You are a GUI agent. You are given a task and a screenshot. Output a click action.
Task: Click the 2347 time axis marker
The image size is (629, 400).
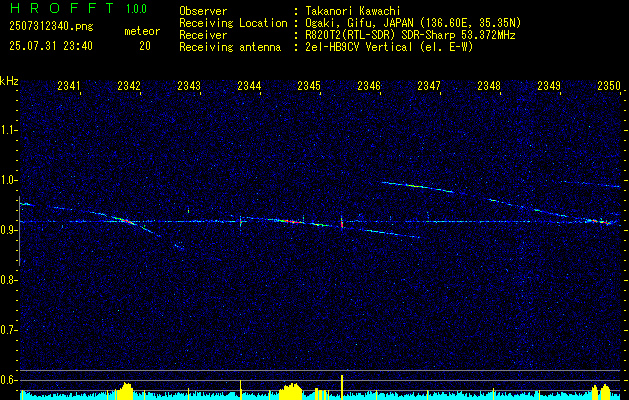pos(429,85)
